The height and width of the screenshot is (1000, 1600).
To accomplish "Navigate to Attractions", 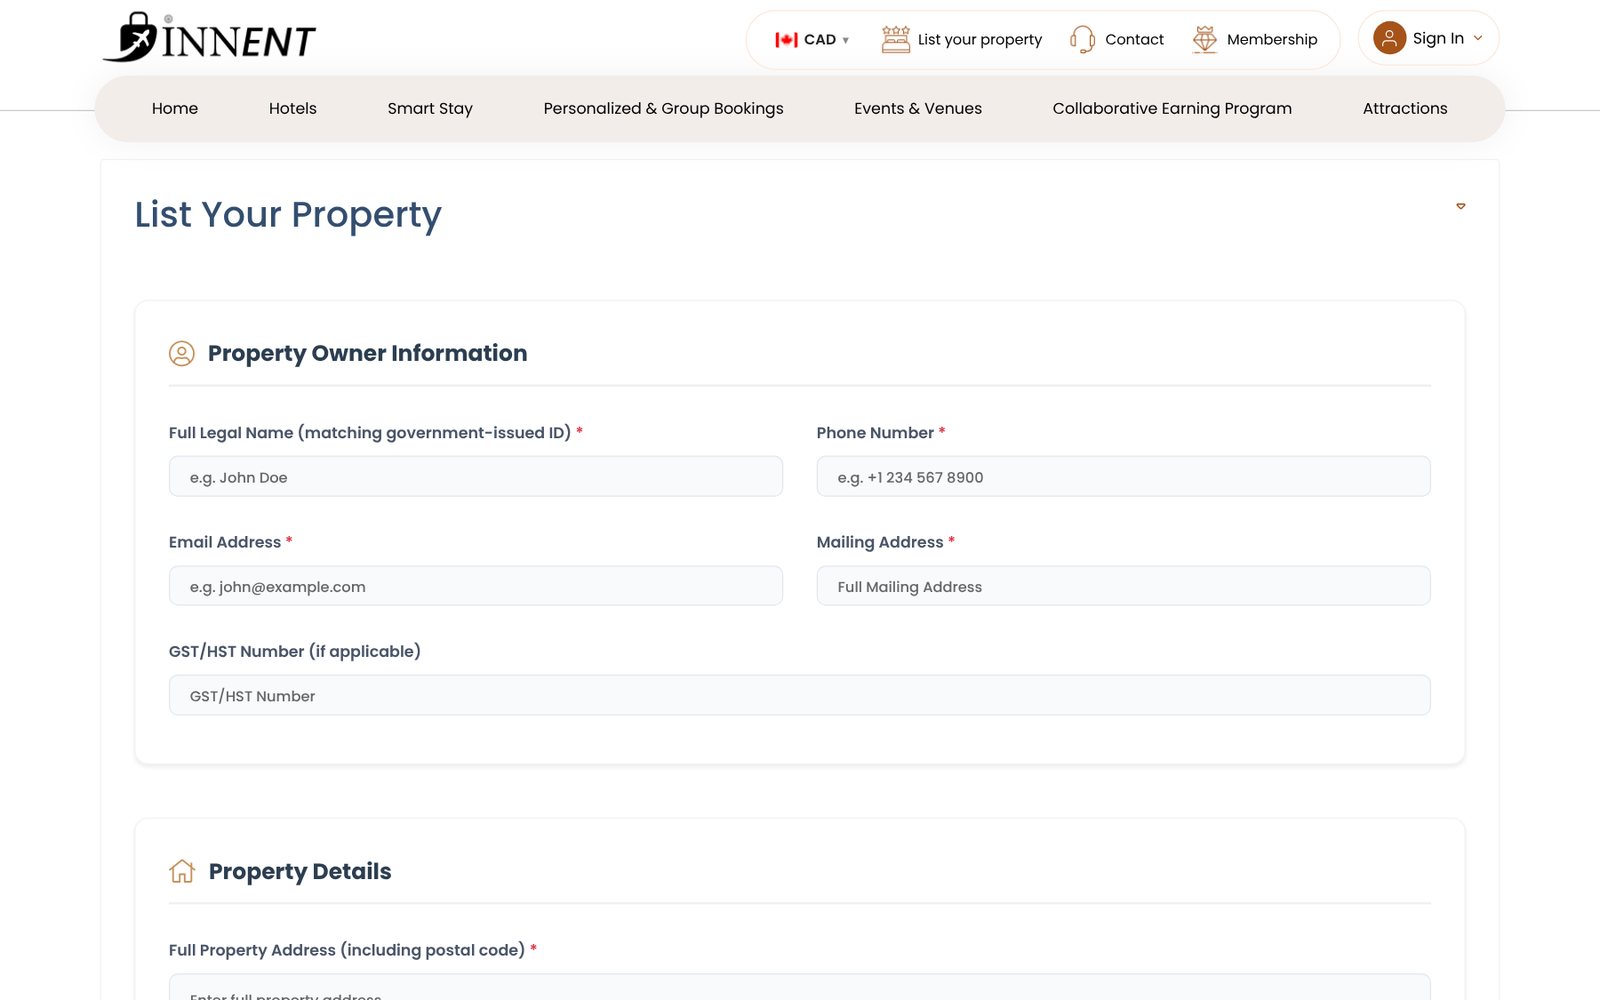I will (1404, 108).
